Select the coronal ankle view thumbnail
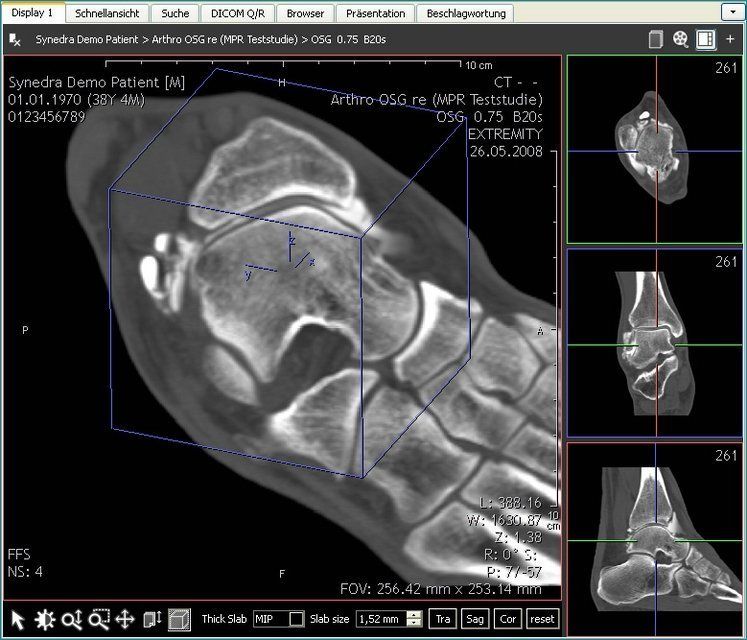 tap(656, 344)
